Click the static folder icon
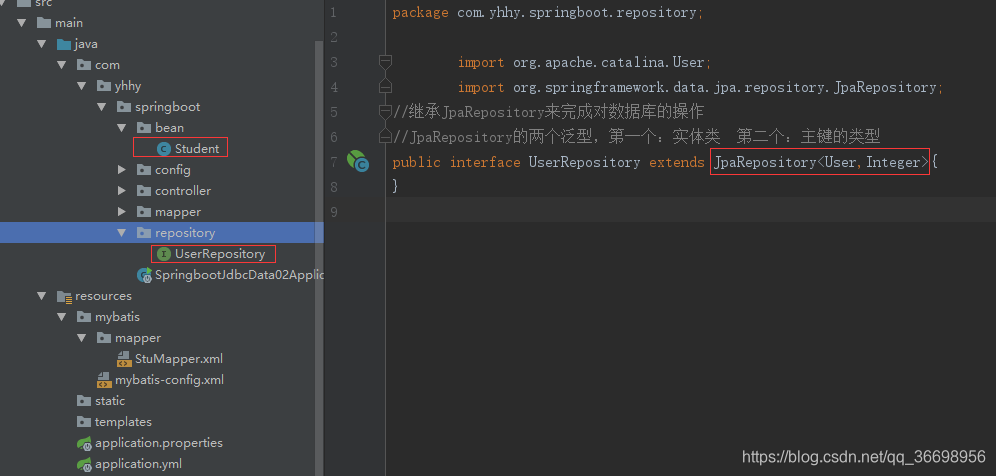The width and height of the screenshot is (996, 476). [x=84, y=401]
